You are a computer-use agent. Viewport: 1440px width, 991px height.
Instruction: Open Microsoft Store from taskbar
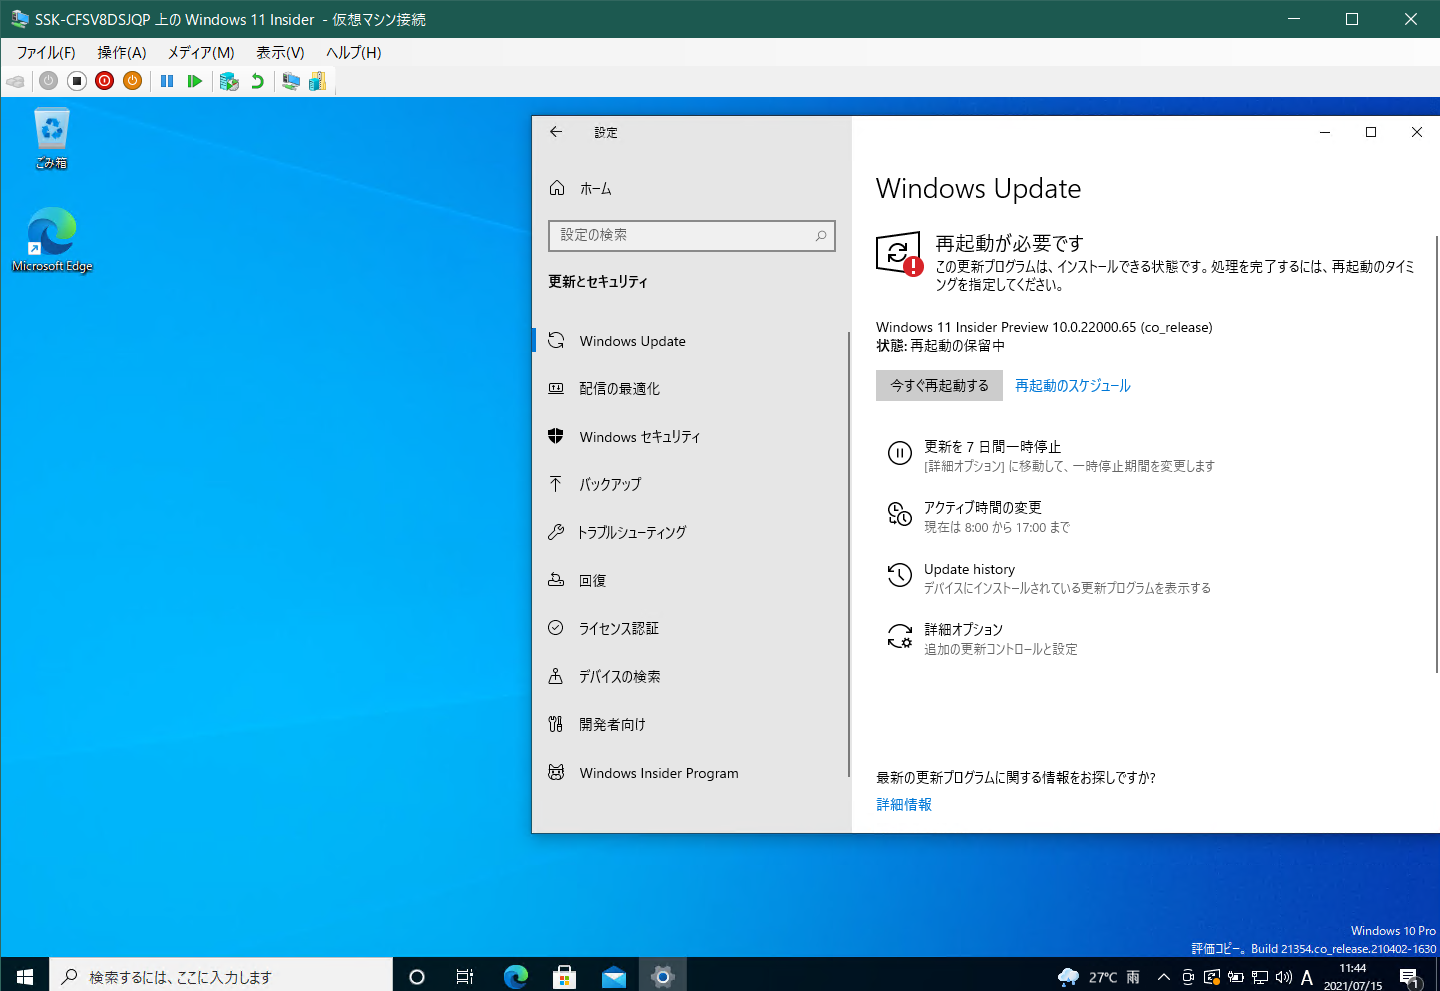(x=564, y=977)
